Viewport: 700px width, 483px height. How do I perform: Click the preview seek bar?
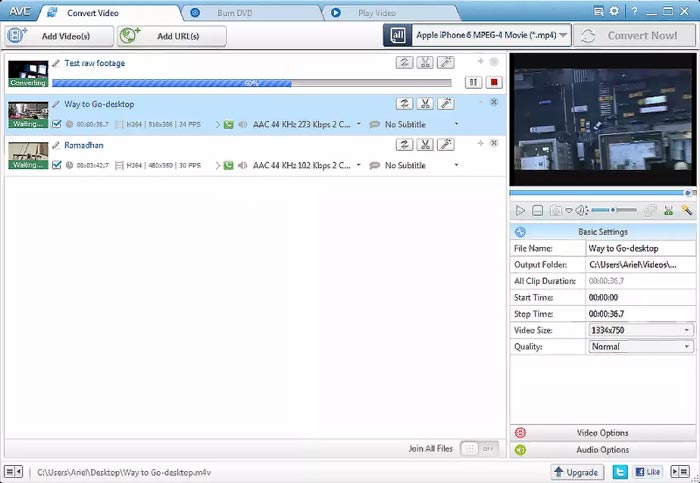tap(601, 193)
